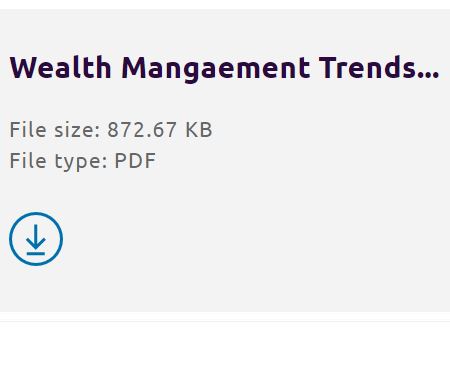Click the "KB" unit text
450x371 pixels.
(x=199, y=129)
